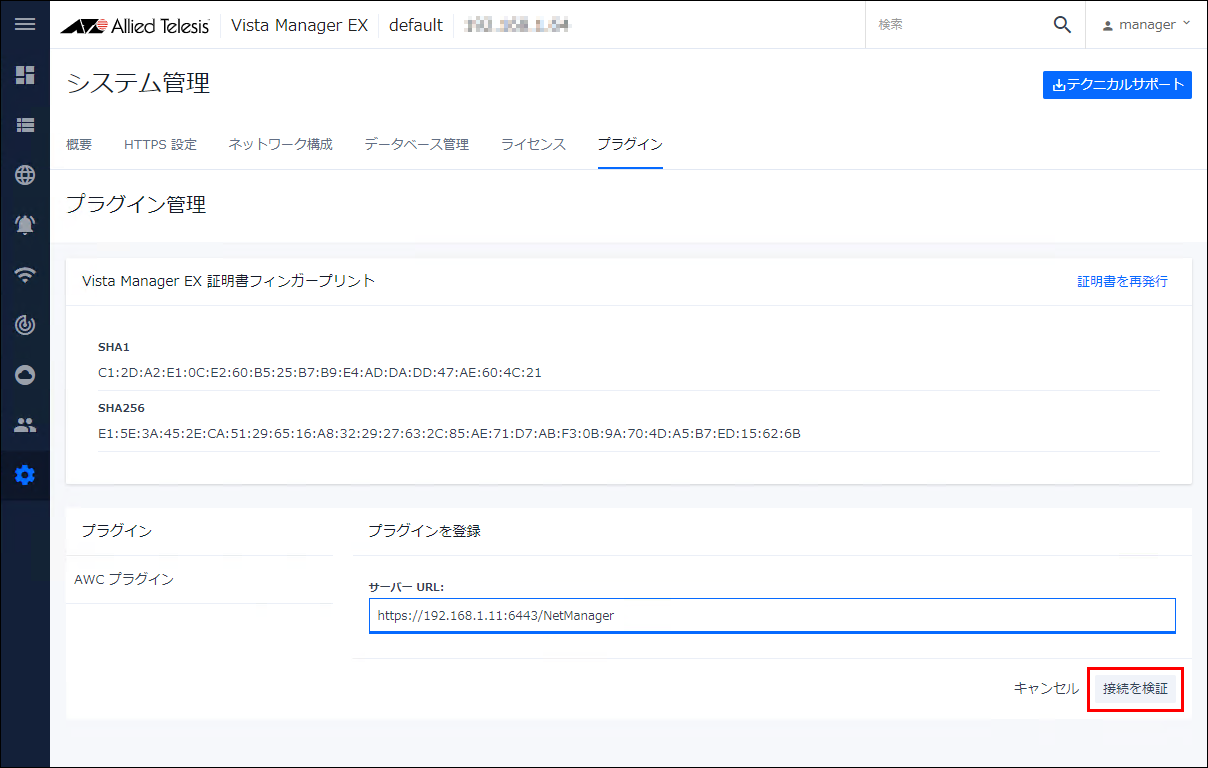Open the radar target sidebar icon
Screen dimensions: 1208x768
tap(25, 324)
